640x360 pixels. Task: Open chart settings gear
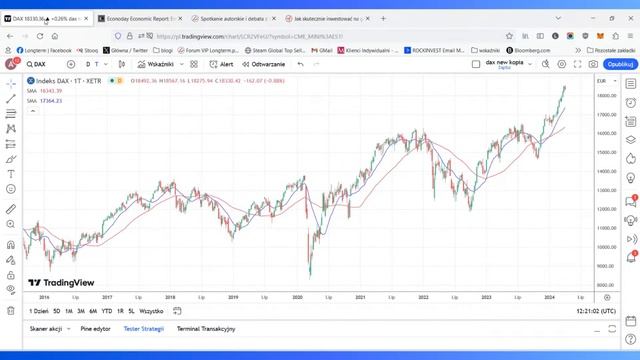[x=562, y=64]
